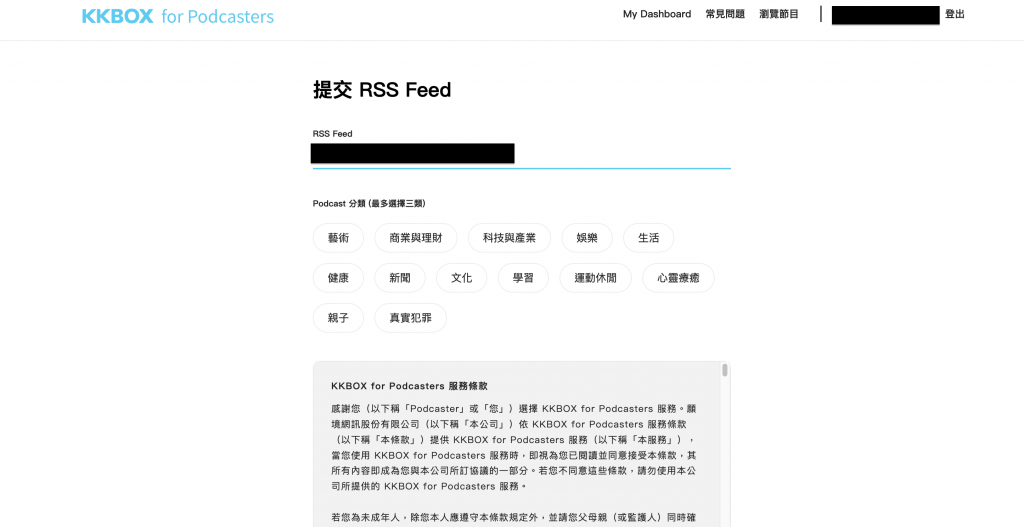1024x527 pixels.
Task: Click 'KKBOX for Podcasters 服務條款' title
Action: 409,386
